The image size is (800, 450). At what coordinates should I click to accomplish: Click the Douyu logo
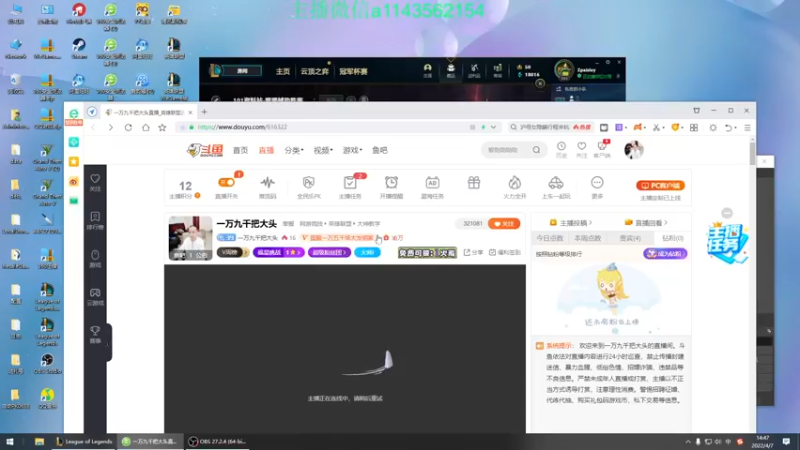pos(205,150)
